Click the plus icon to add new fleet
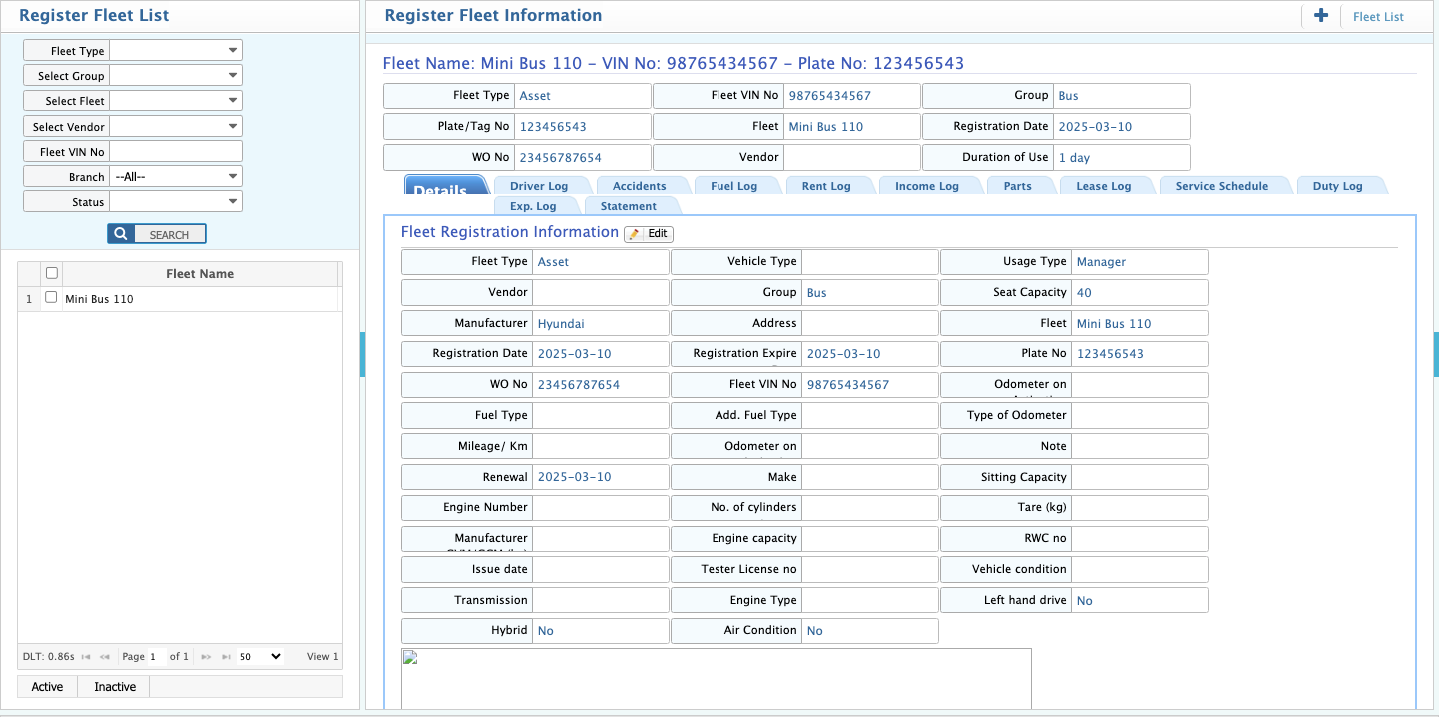 1320,16
